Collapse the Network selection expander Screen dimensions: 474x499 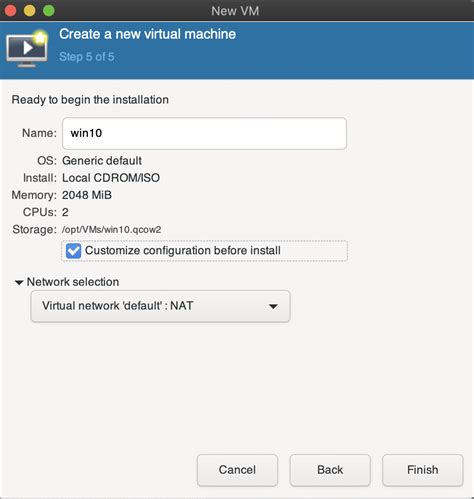19,282
